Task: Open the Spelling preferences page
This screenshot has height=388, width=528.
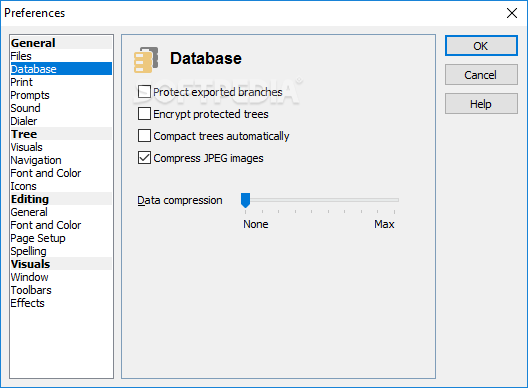Action: pos(61,251)
